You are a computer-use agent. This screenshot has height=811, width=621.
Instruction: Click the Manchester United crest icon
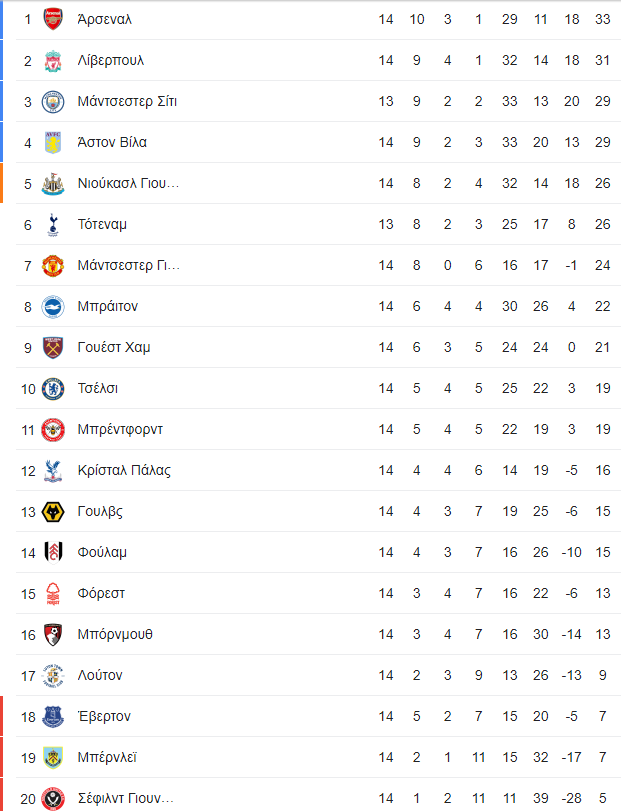click(53, 265)
